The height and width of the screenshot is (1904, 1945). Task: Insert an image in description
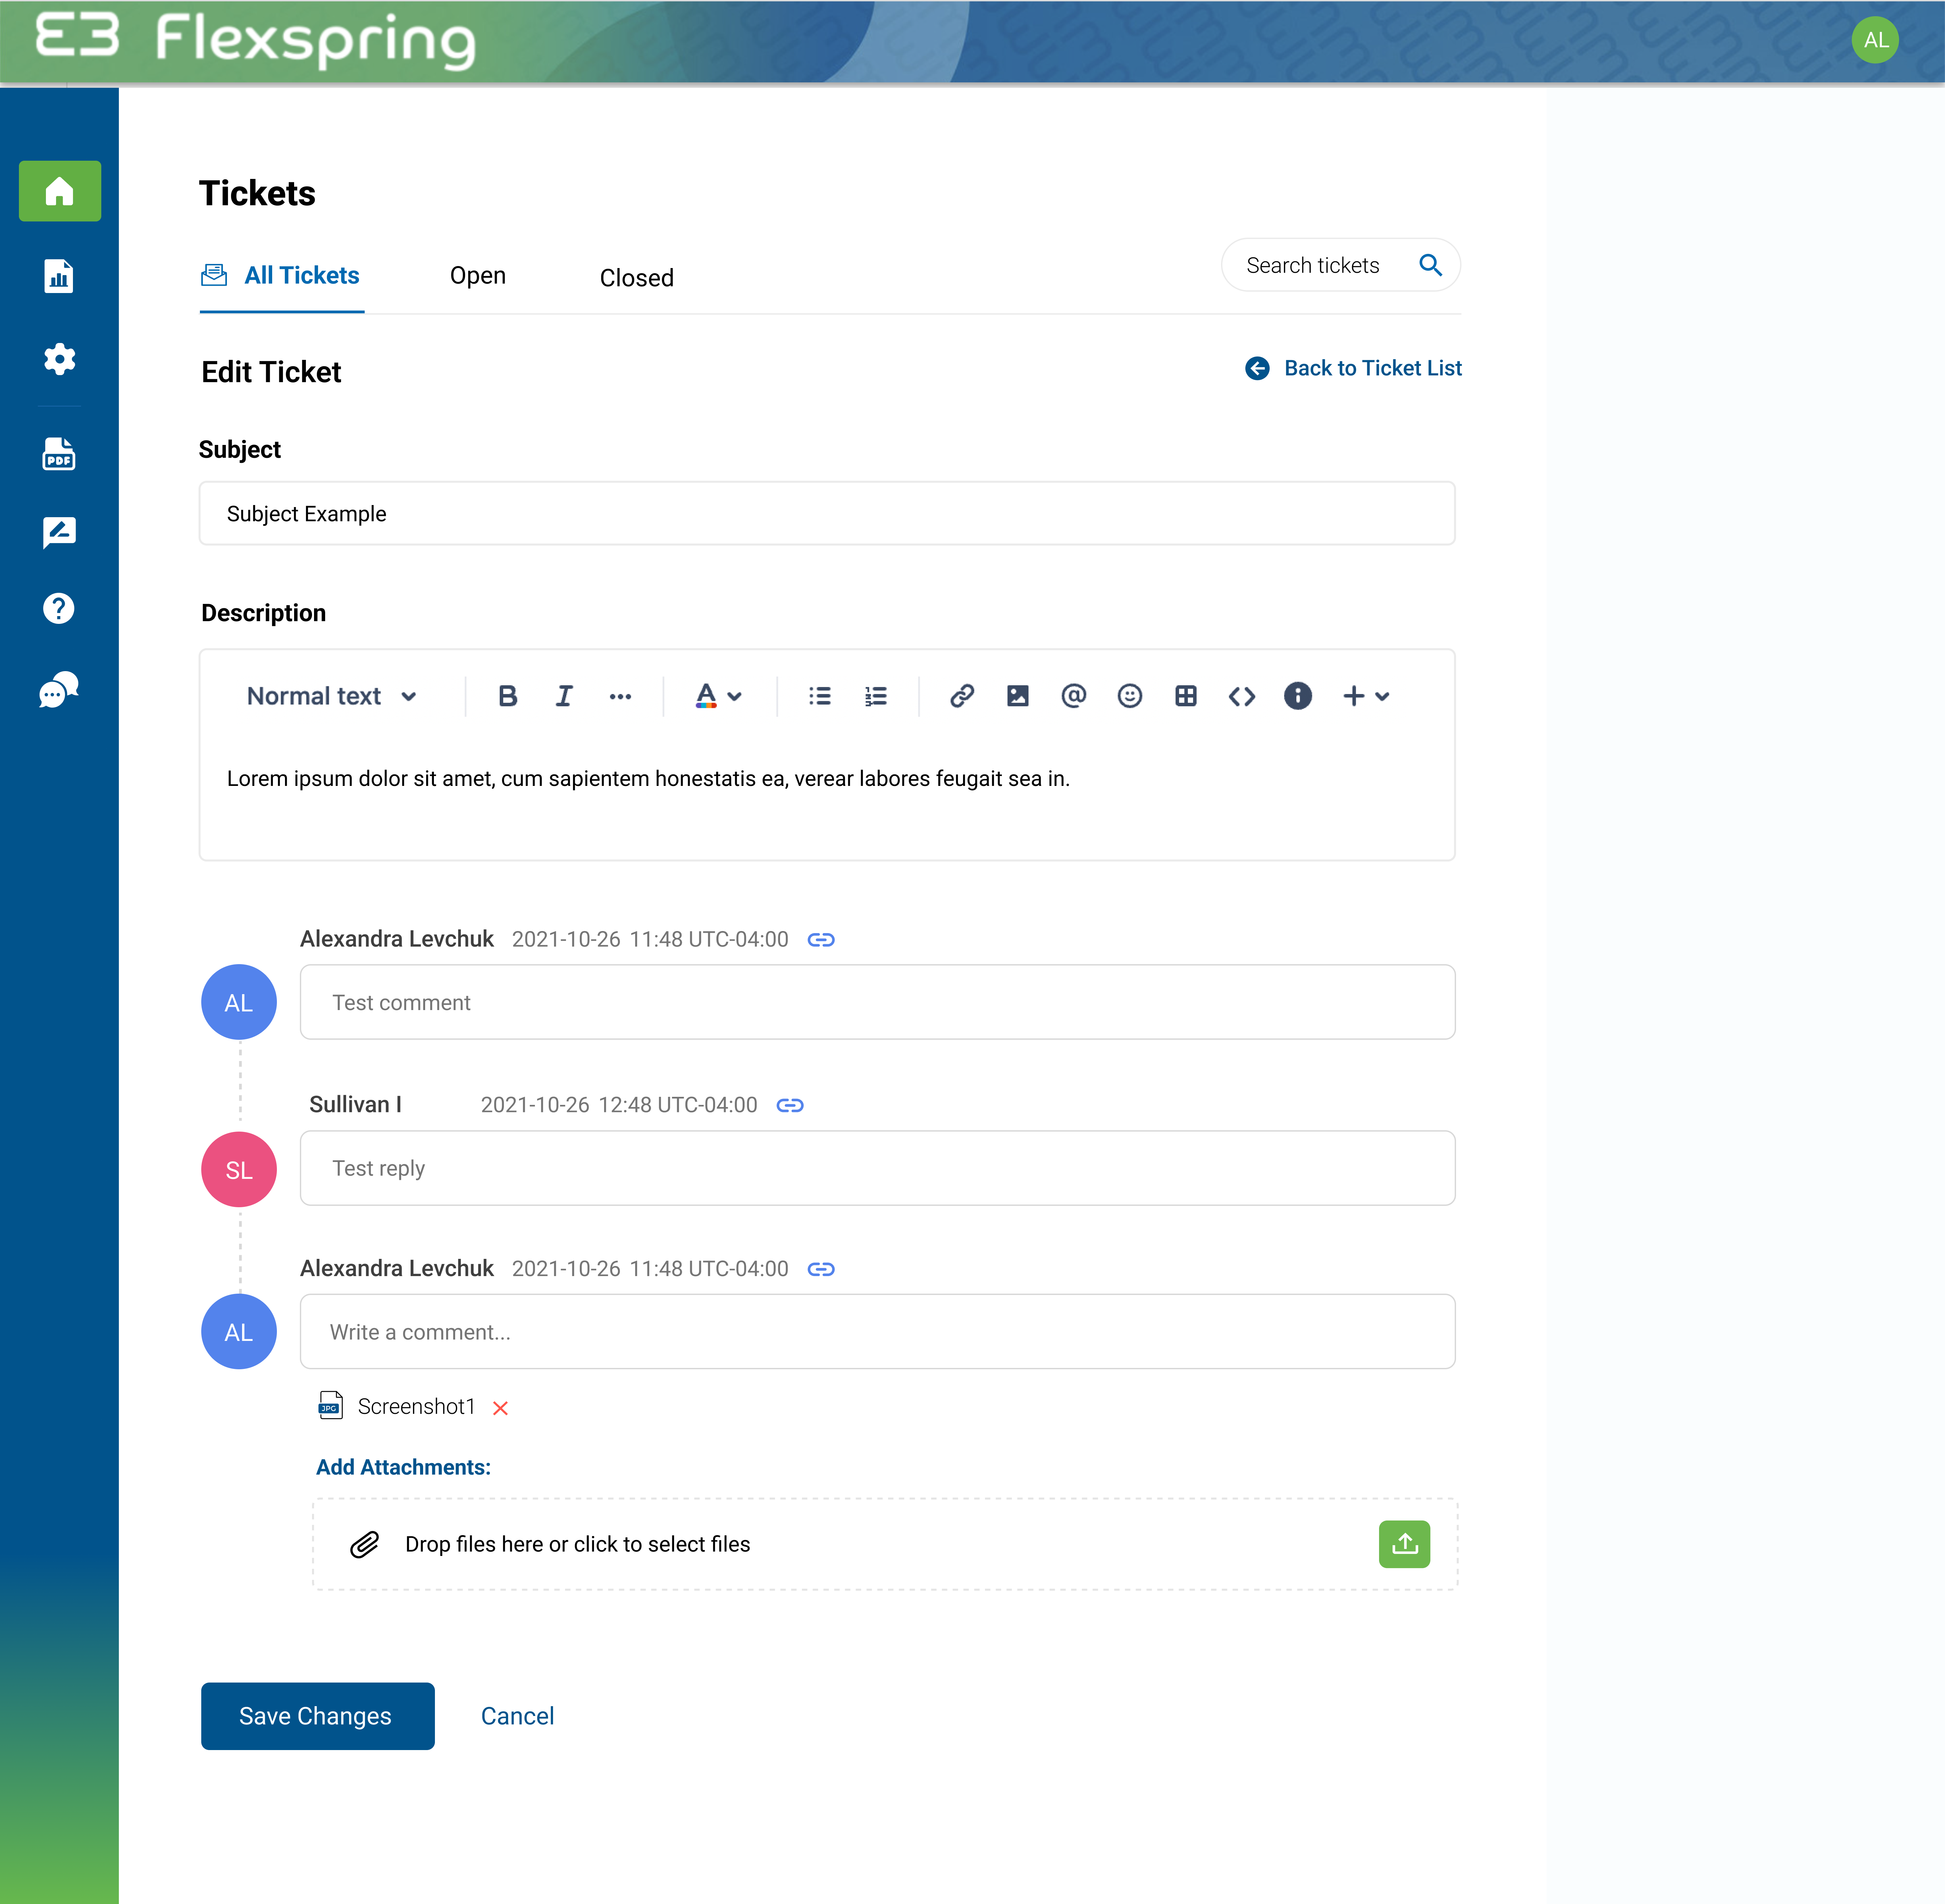(1018, 696)
